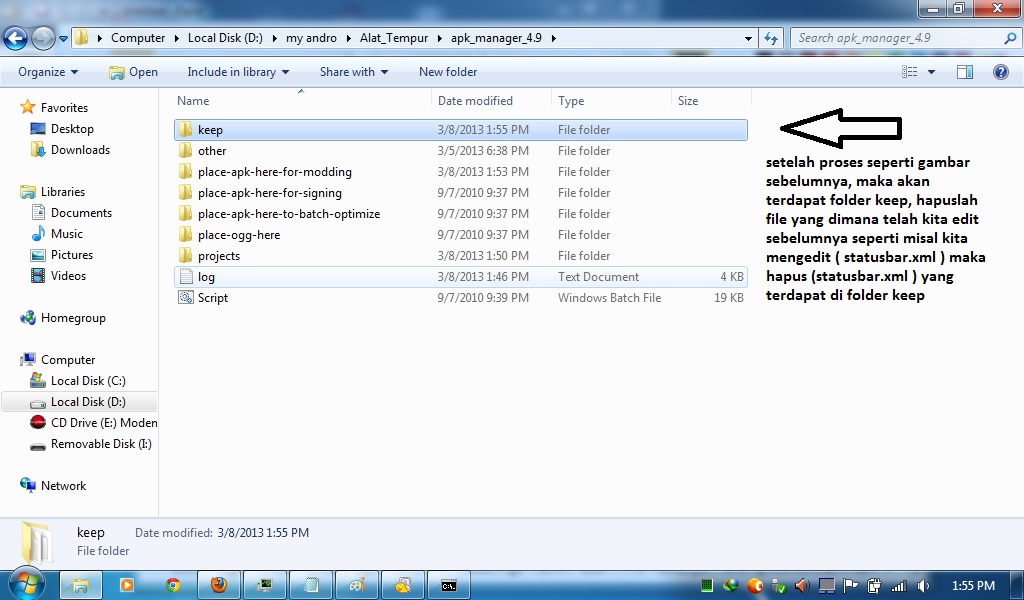Screen dimensions: 1024x600
Task: Click Show Desktop at the taskbar's far right
Action: [1018, 585]
